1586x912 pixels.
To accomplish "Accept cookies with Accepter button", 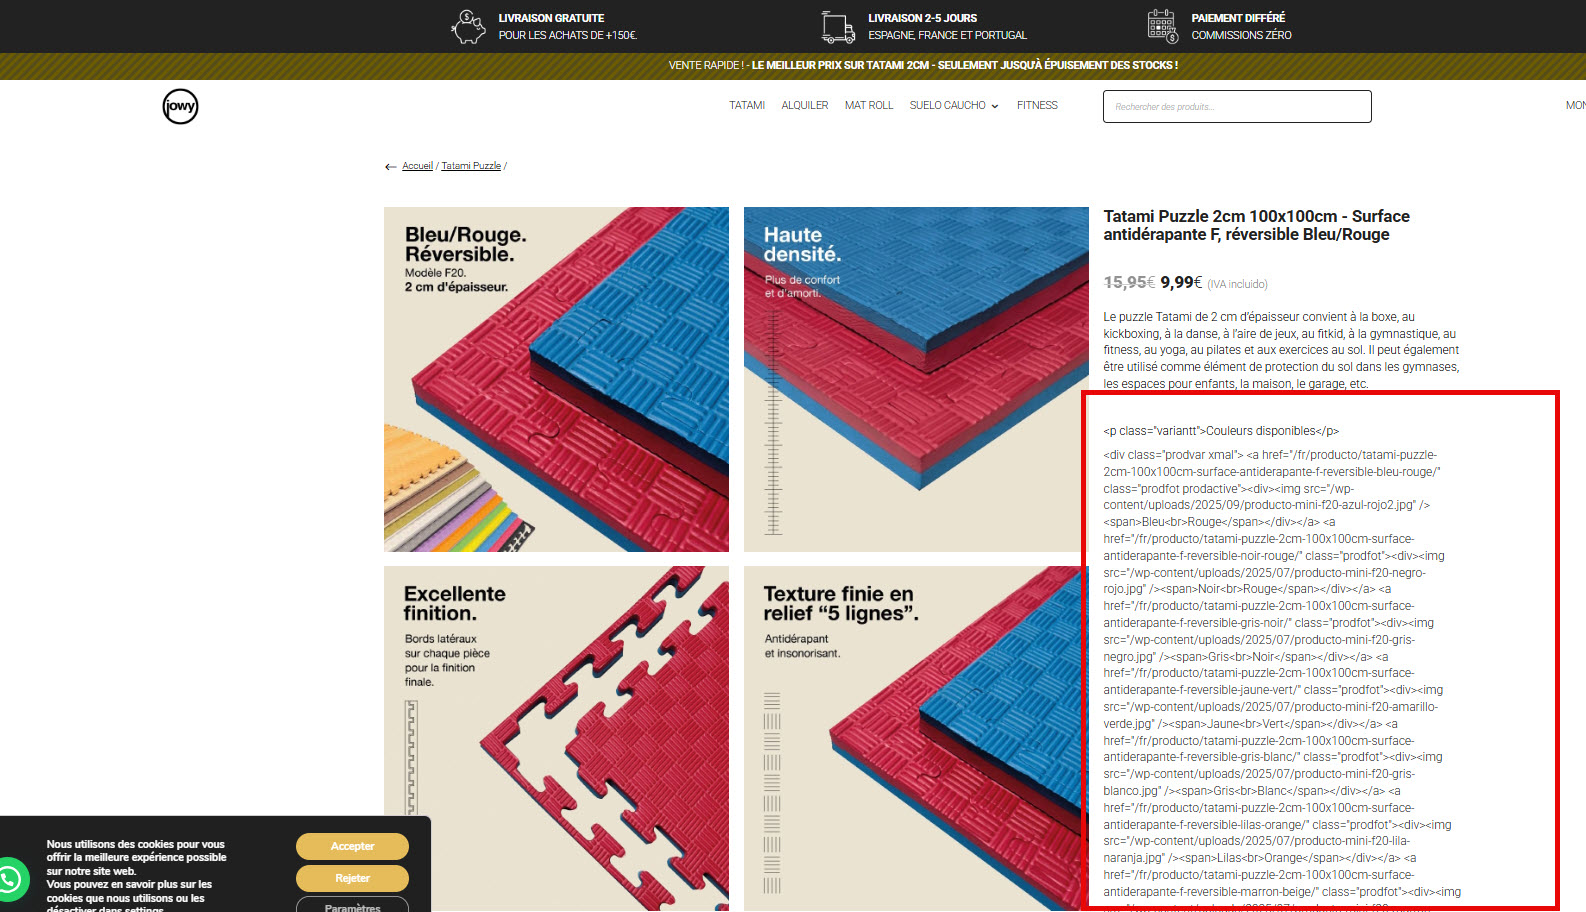I will (352, 846).
